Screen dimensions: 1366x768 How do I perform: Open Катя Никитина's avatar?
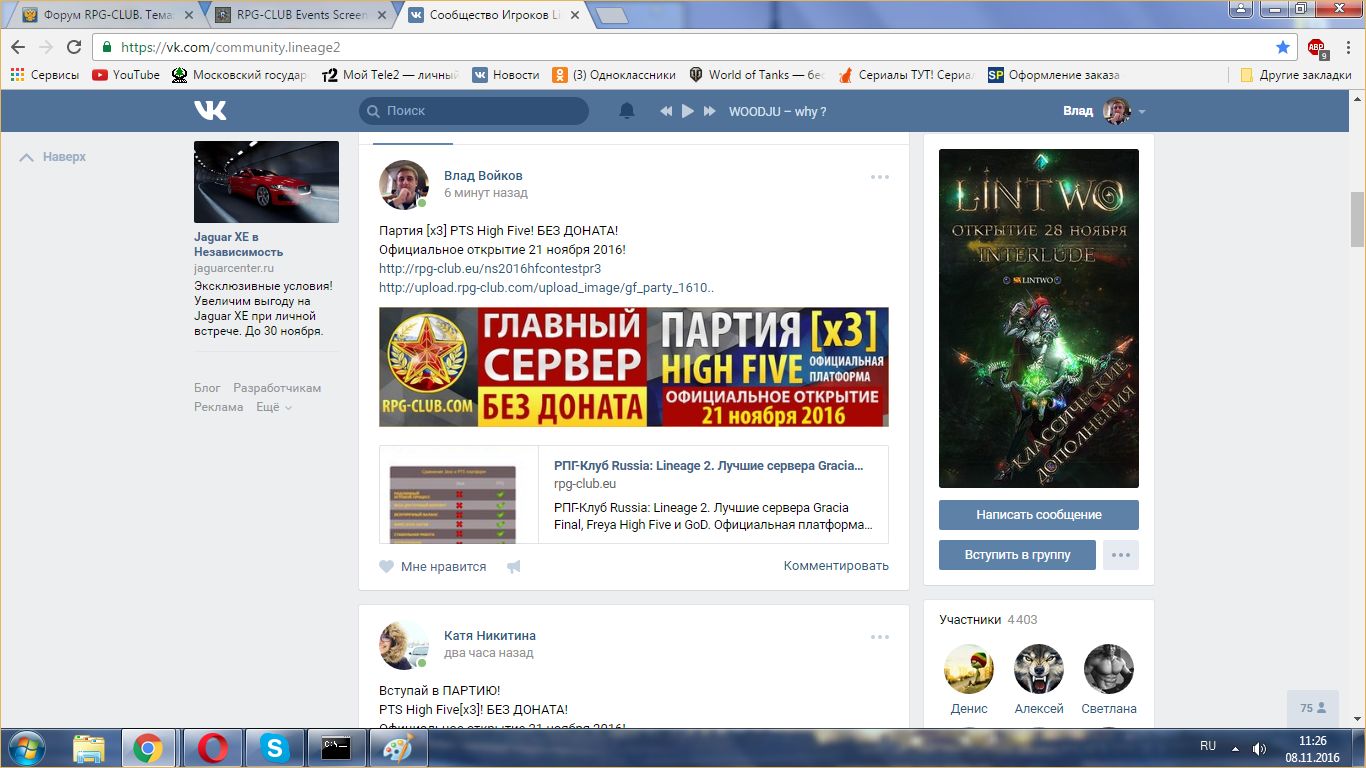point(404,644)
